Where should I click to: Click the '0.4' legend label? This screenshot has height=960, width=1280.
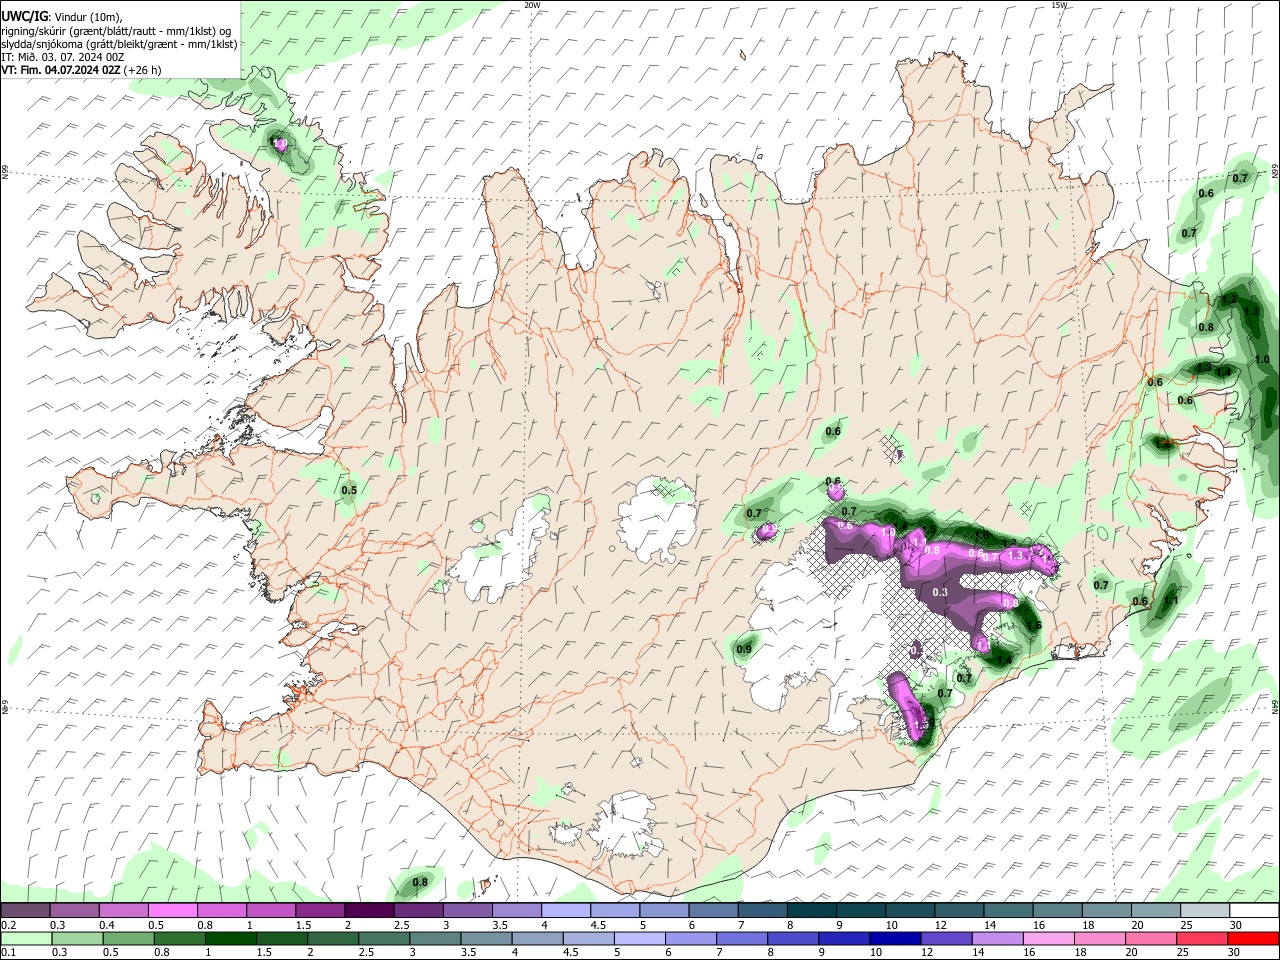coord(106,925)
